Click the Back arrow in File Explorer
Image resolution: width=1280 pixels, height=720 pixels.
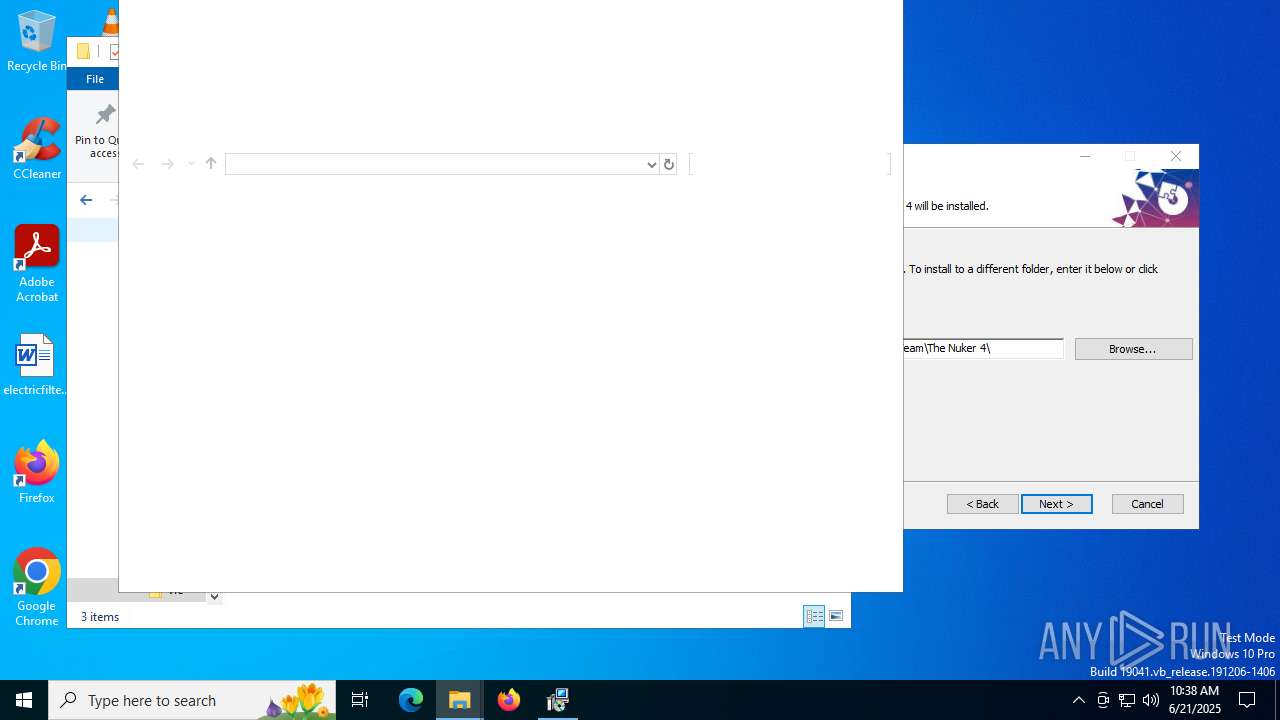pyautogui.click(x=86, y=200)
